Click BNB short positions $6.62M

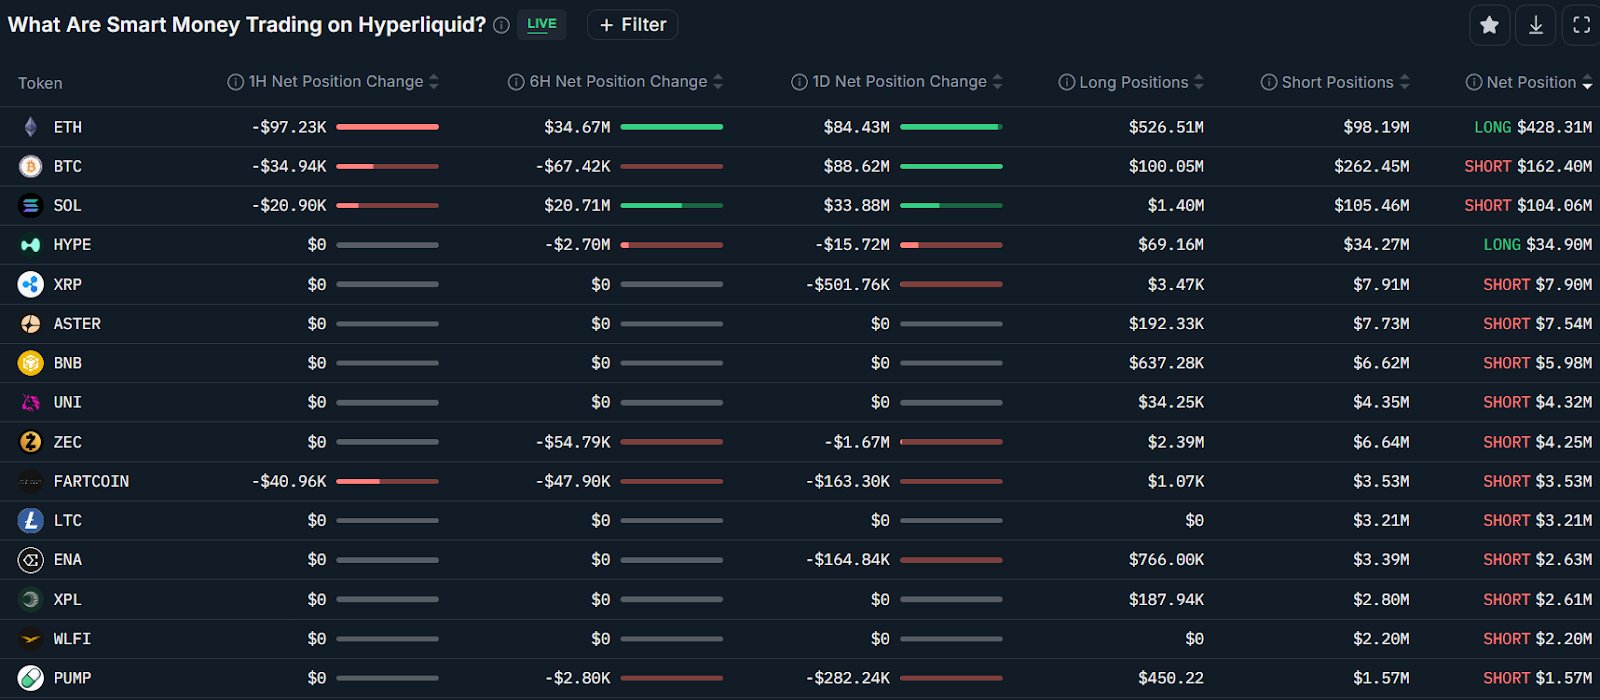pyautogui.click(x=1381, y=363)
